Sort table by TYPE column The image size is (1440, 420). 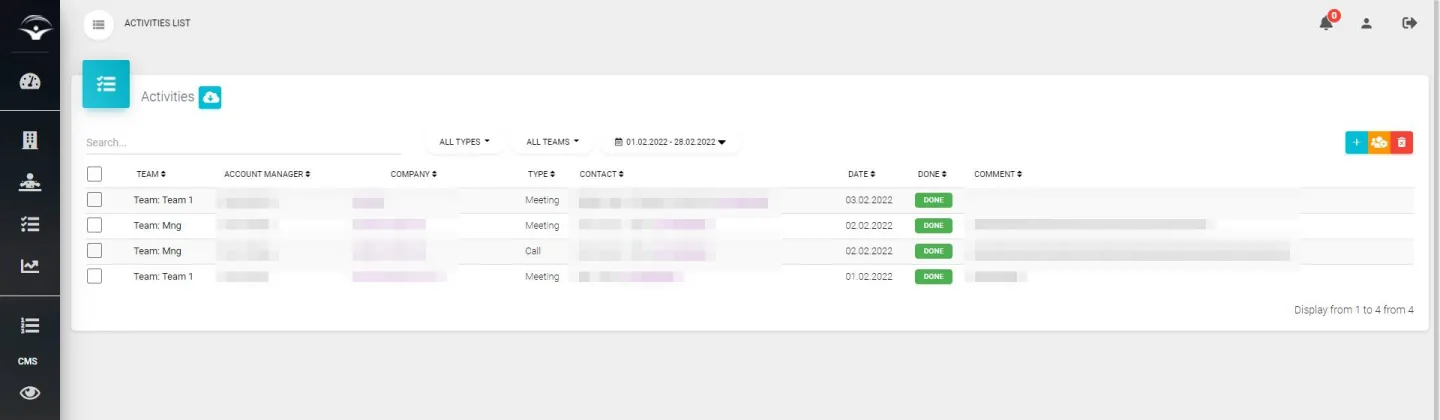tap(541, 174)
